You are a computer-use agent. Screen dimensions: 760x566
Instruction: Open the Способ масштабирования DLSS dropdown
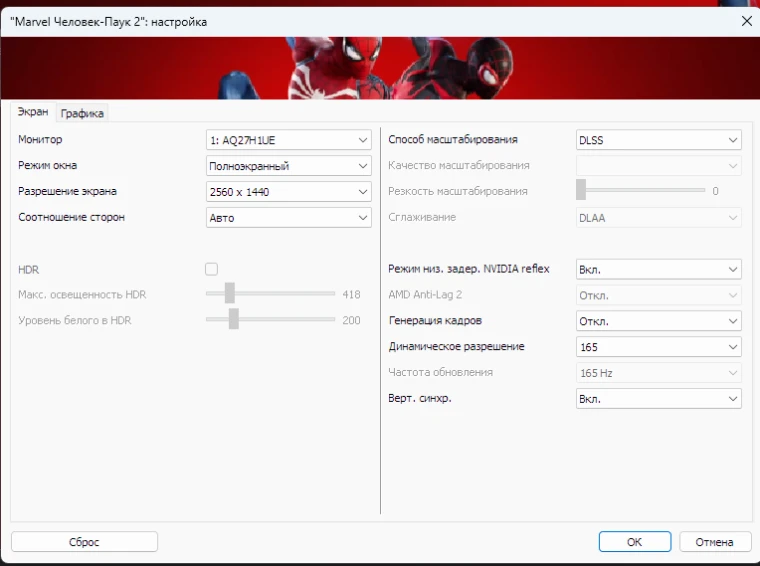pyautogui.click(x=659, y=140)
